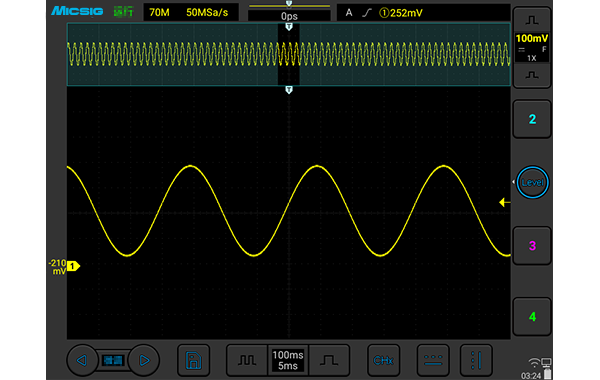Image resolution: width=600 pixels, height=380 pixels.
Task: Tap the 03:24 clock readout
Action: [531, 376]
